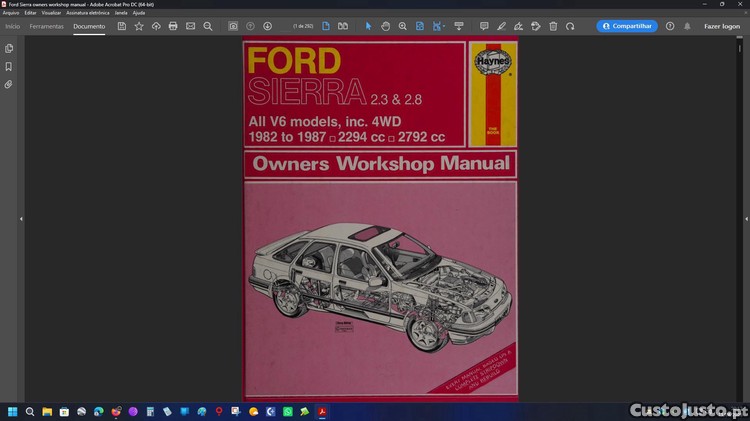750x421 pixels.
Task: Click the page number field showing 1 de 292
Action: 303,26
